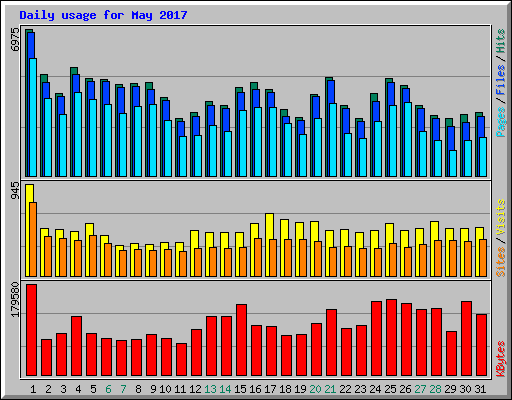Select day 16 on the x-axis
This screenshot has height=400, width=512.
click(x=255, y=389)
